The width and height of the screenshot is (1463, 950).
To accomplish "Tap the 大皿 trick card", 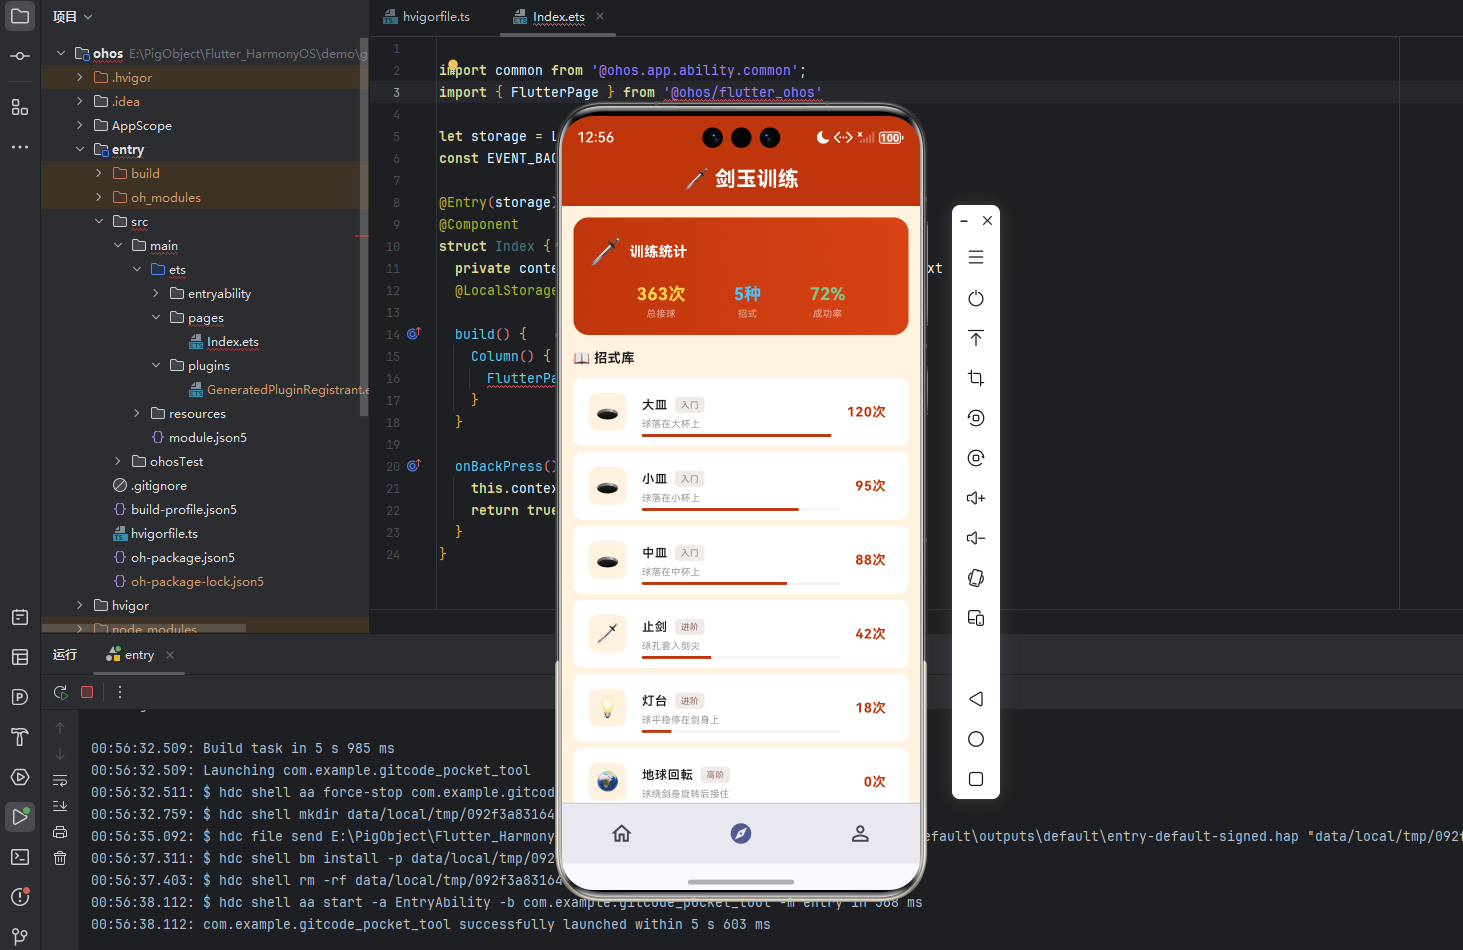I will (x=741, y=412).
